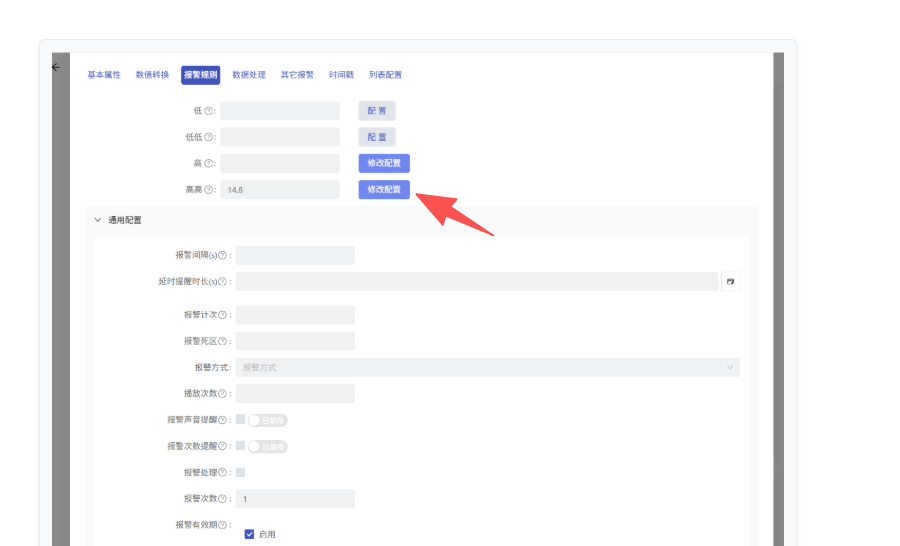Toggle the 报警声音提醒 switch
This screenshot has width=900, height=546.
[x=267, y=420]
